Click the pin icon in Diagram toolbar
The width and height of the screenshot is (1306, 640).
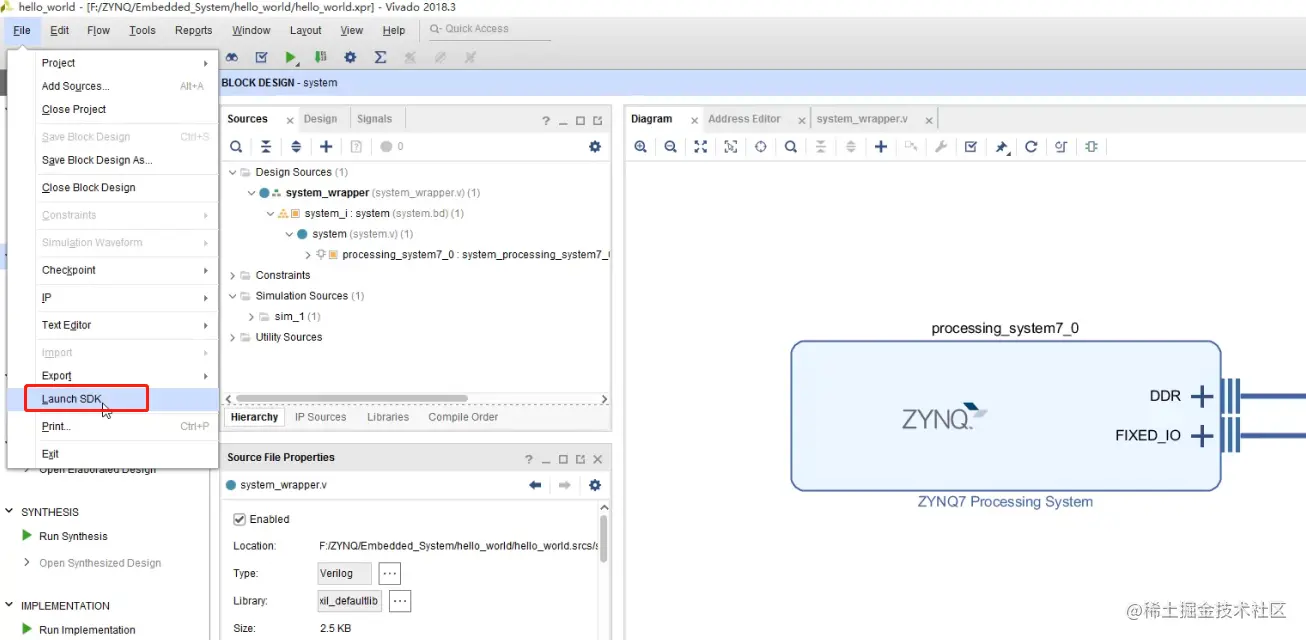pos(1001,147)
